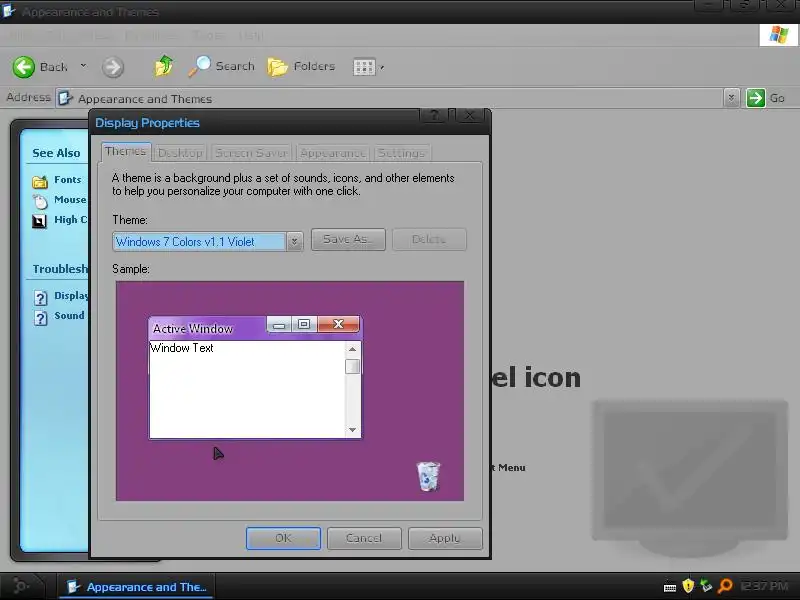Expand the address bar dropdown
Screen dimensions: 800x600
click(731, 97)
